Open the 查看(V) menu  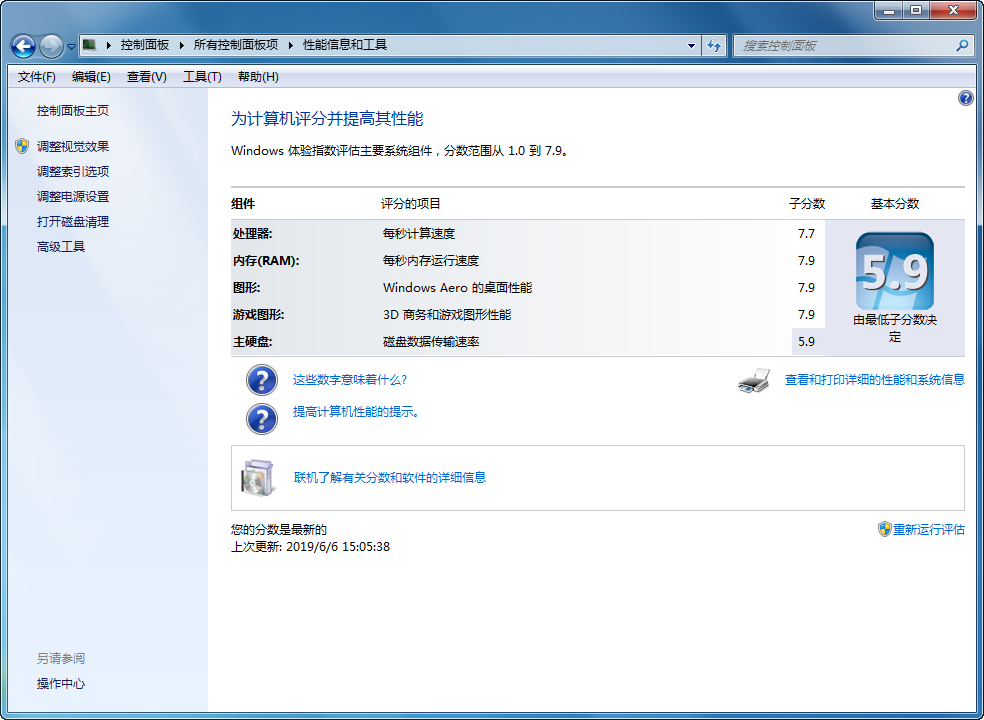(147, 77)
